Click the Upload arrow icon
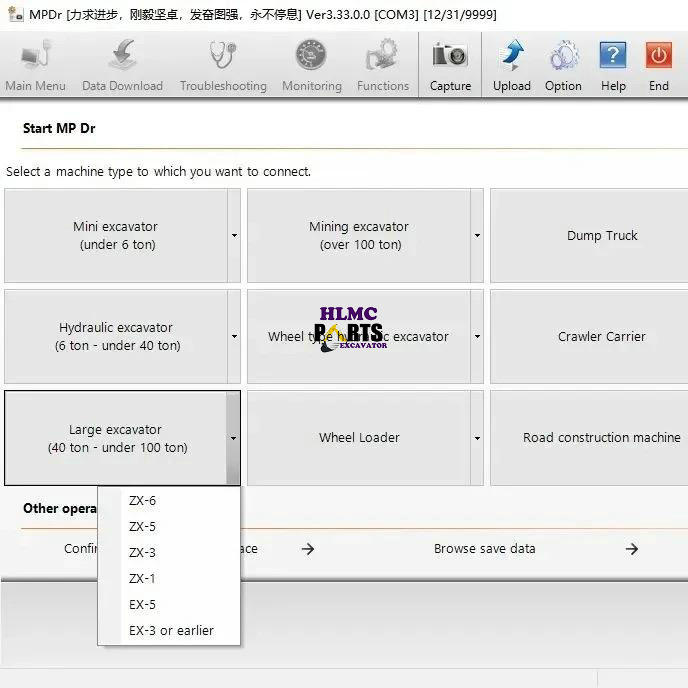The width and height of the screenshot is (688, 688). point(511,55)
